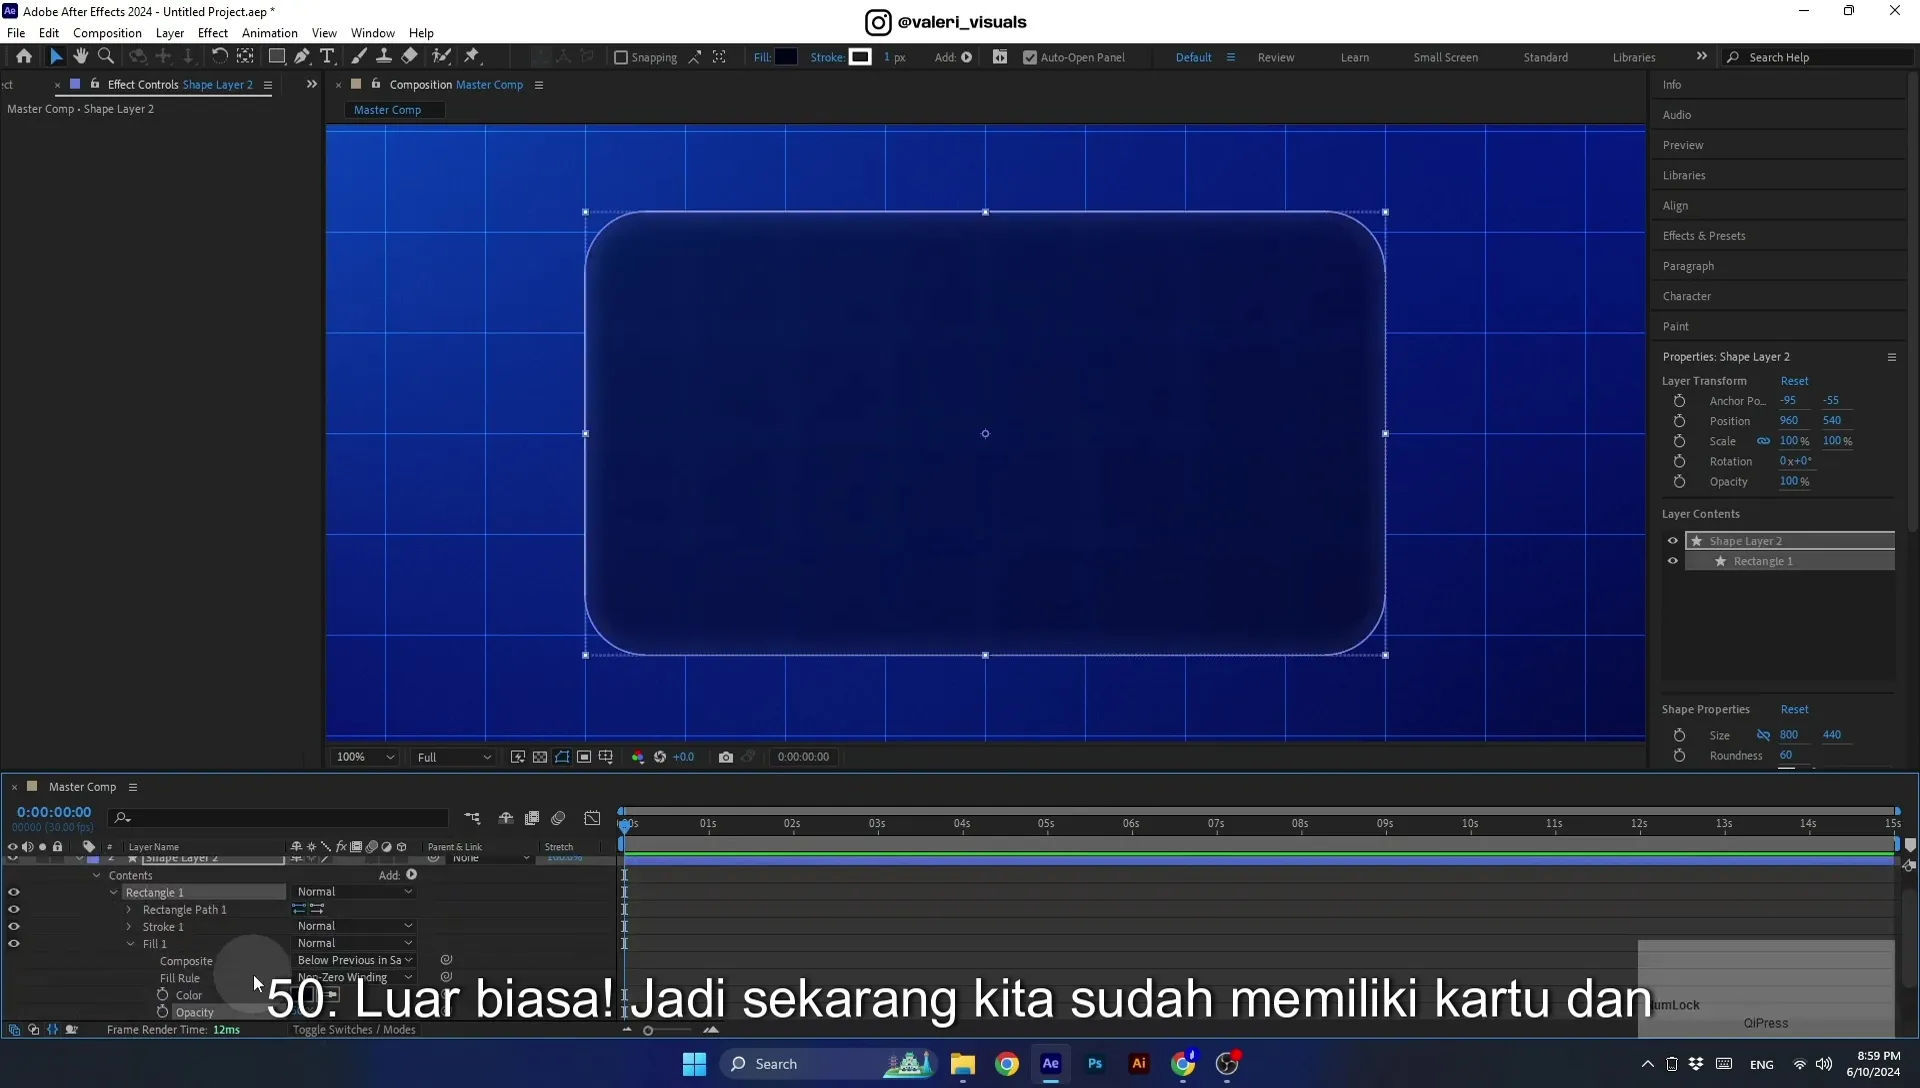
Task: Toggle Position stopwatch in Layer Transform
Action: (1680, 421)
